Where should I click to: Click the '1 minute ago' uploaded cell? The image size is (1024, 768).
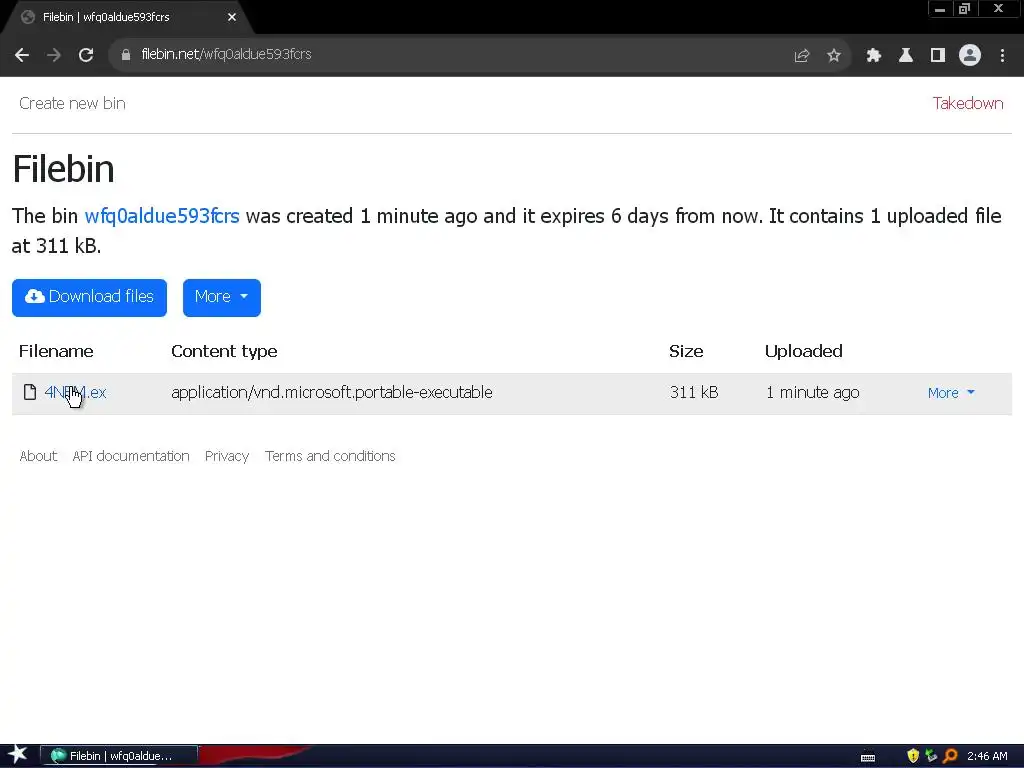[x=812, y=392]
